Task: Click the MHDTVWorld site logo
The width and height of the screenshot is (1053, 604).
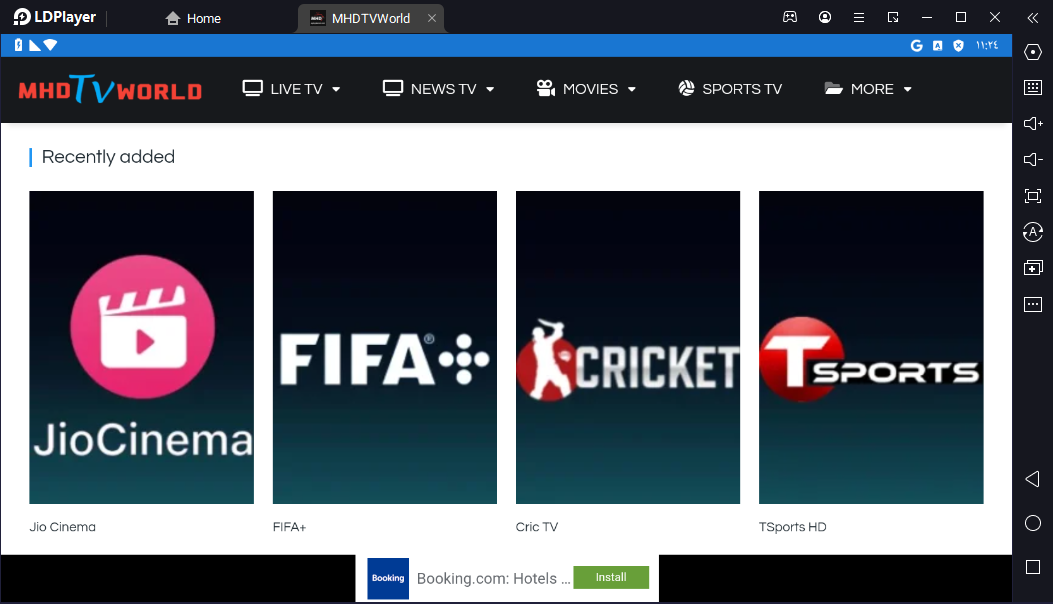Action: [110, 89]
